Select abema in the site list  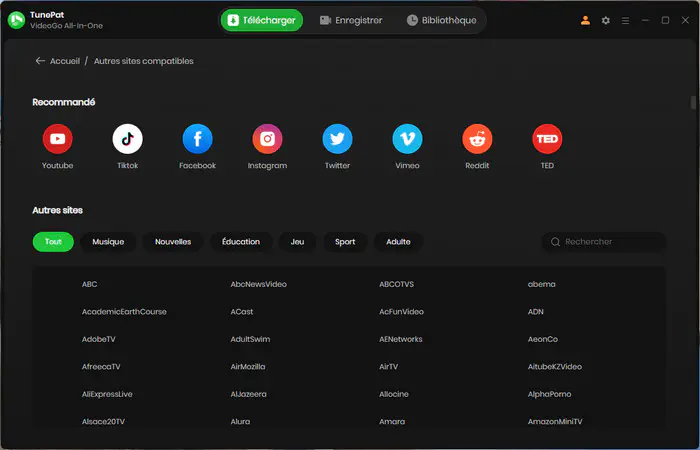542,284
